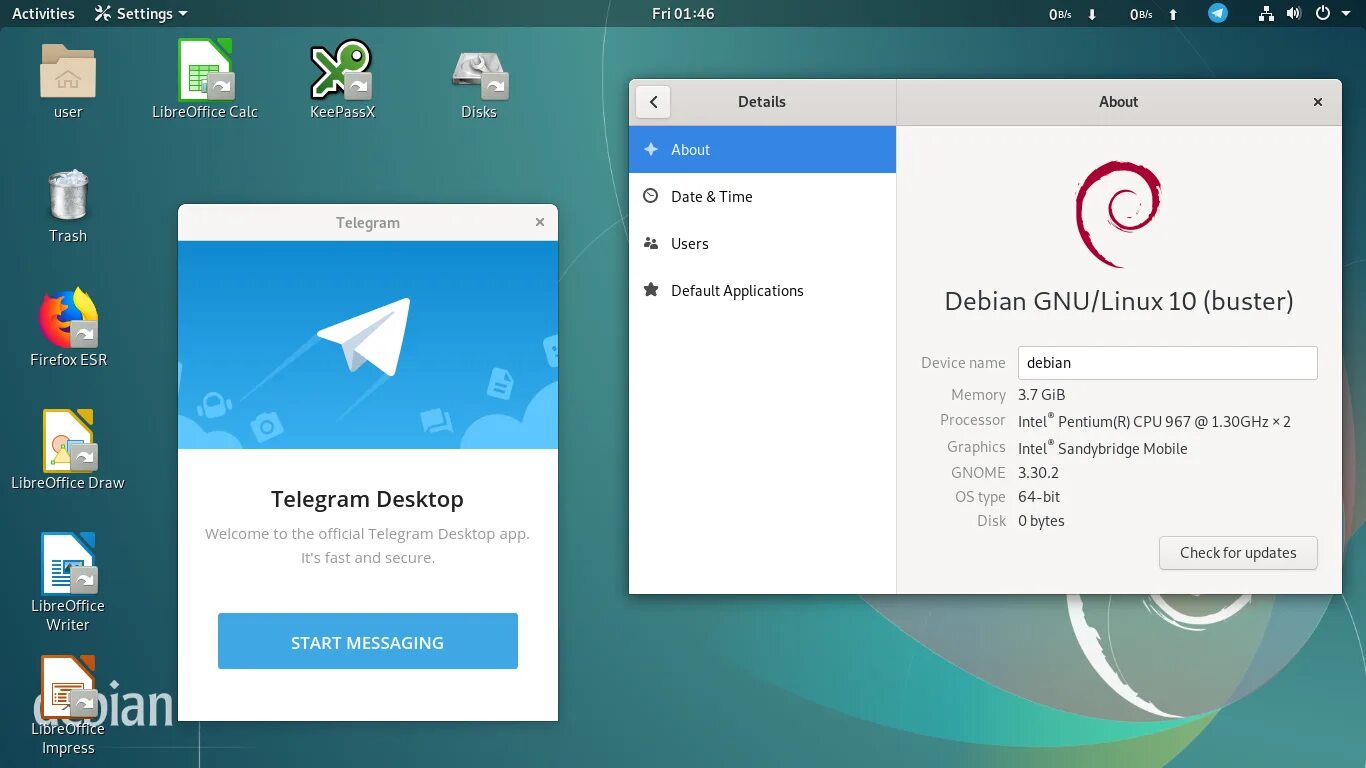Click the Processor value Intel Pentium(R) CPU 967
The image size is (1366, 768).
1154,421
